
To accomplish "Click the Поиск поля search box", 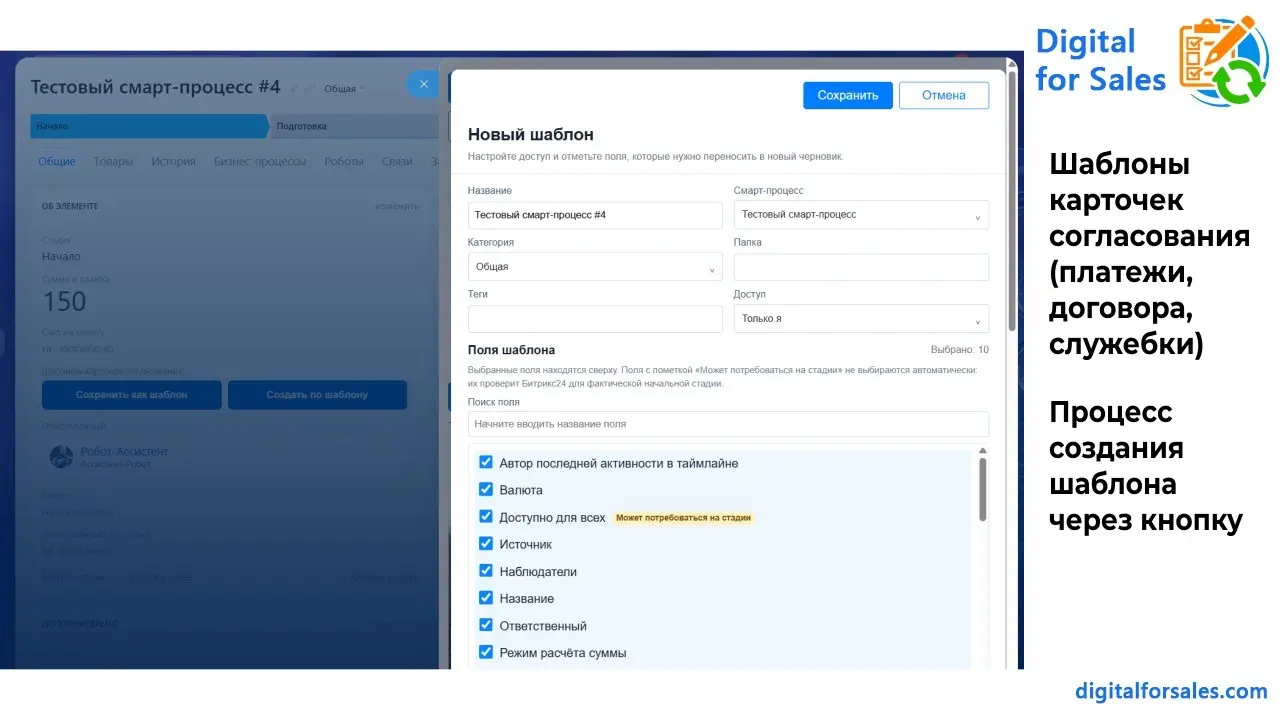I will 728,424.
